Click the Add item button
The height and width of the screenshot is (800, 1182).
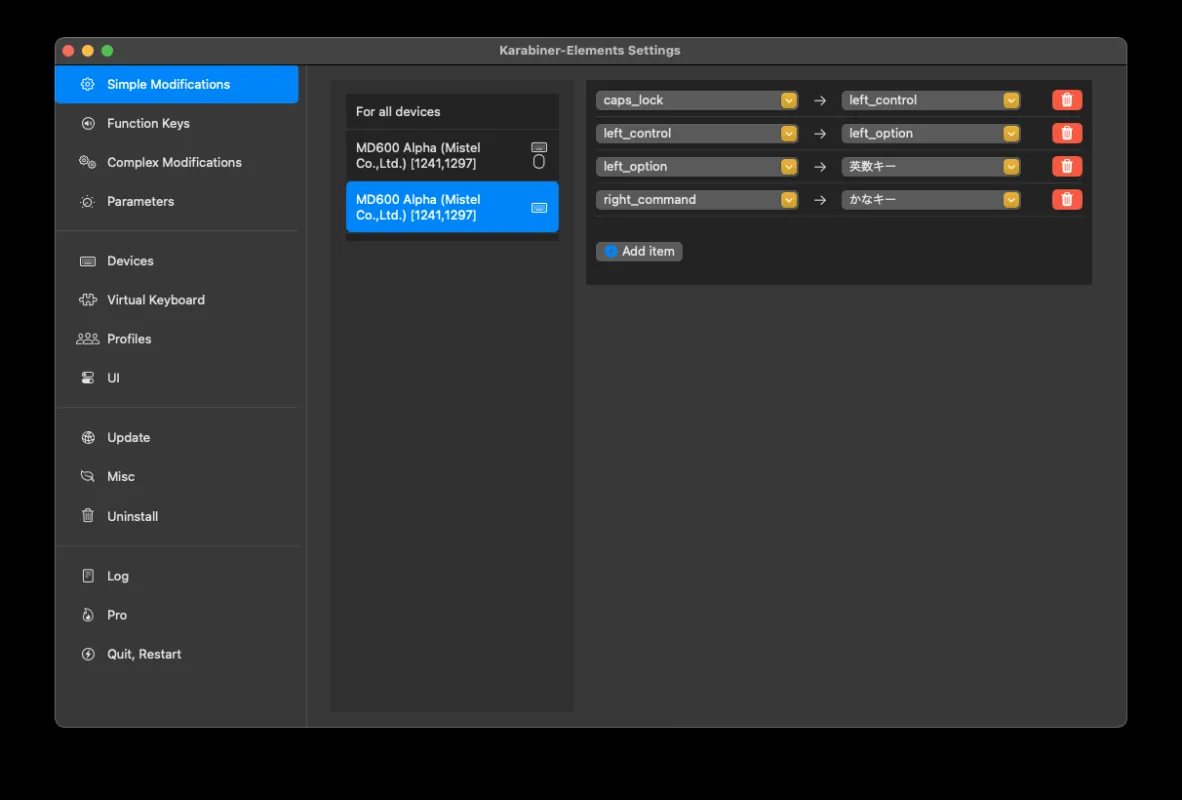(639, 251)
